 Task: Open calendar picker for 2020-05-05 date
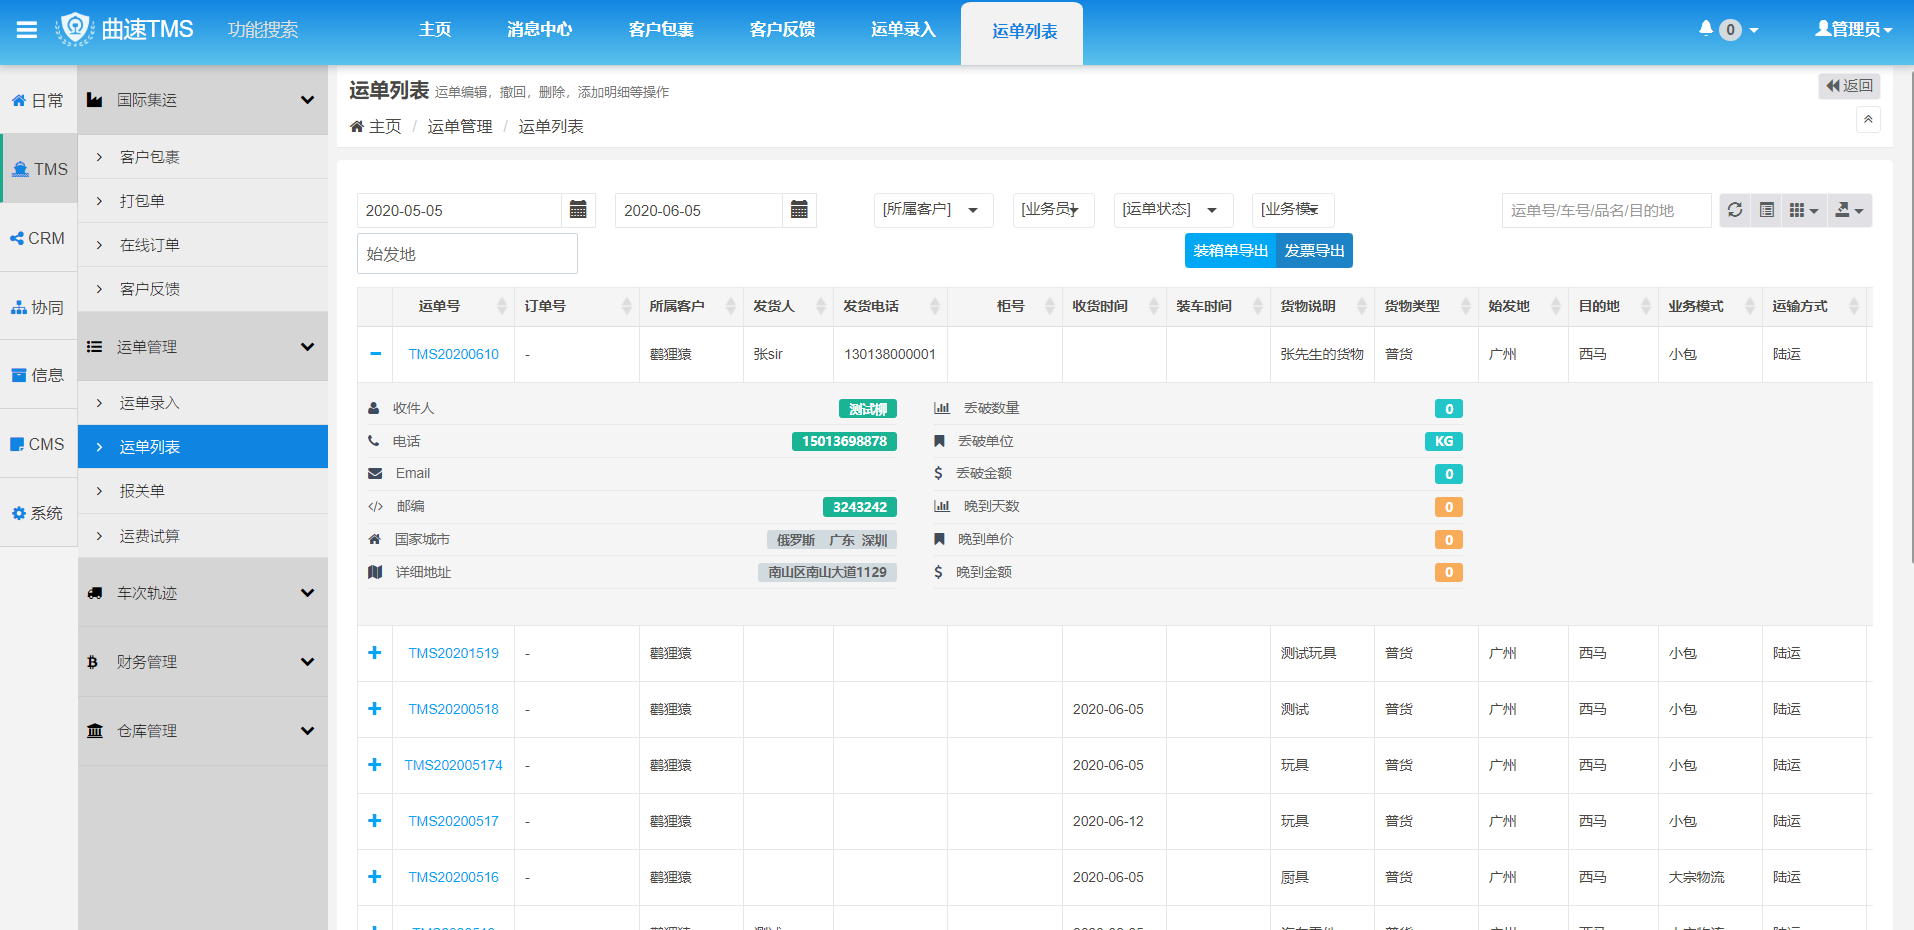pyautogui.click(x=578, y=210)
